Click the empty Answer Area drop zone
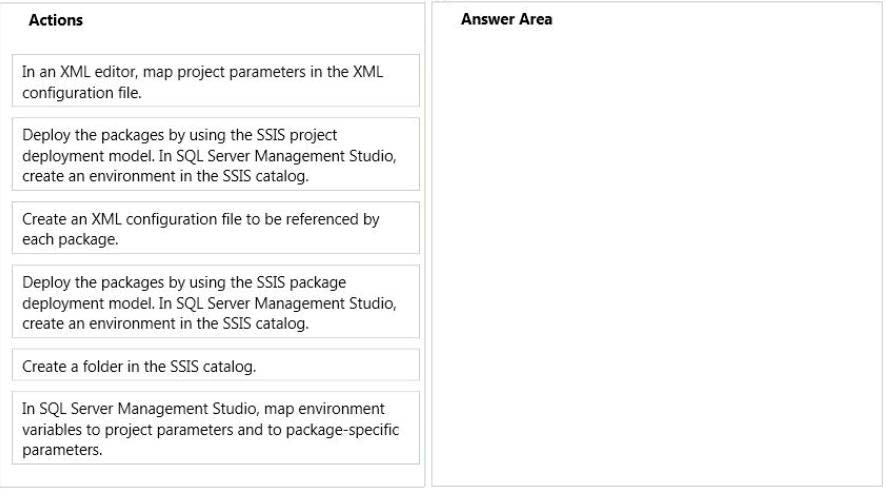 (657, 260)
